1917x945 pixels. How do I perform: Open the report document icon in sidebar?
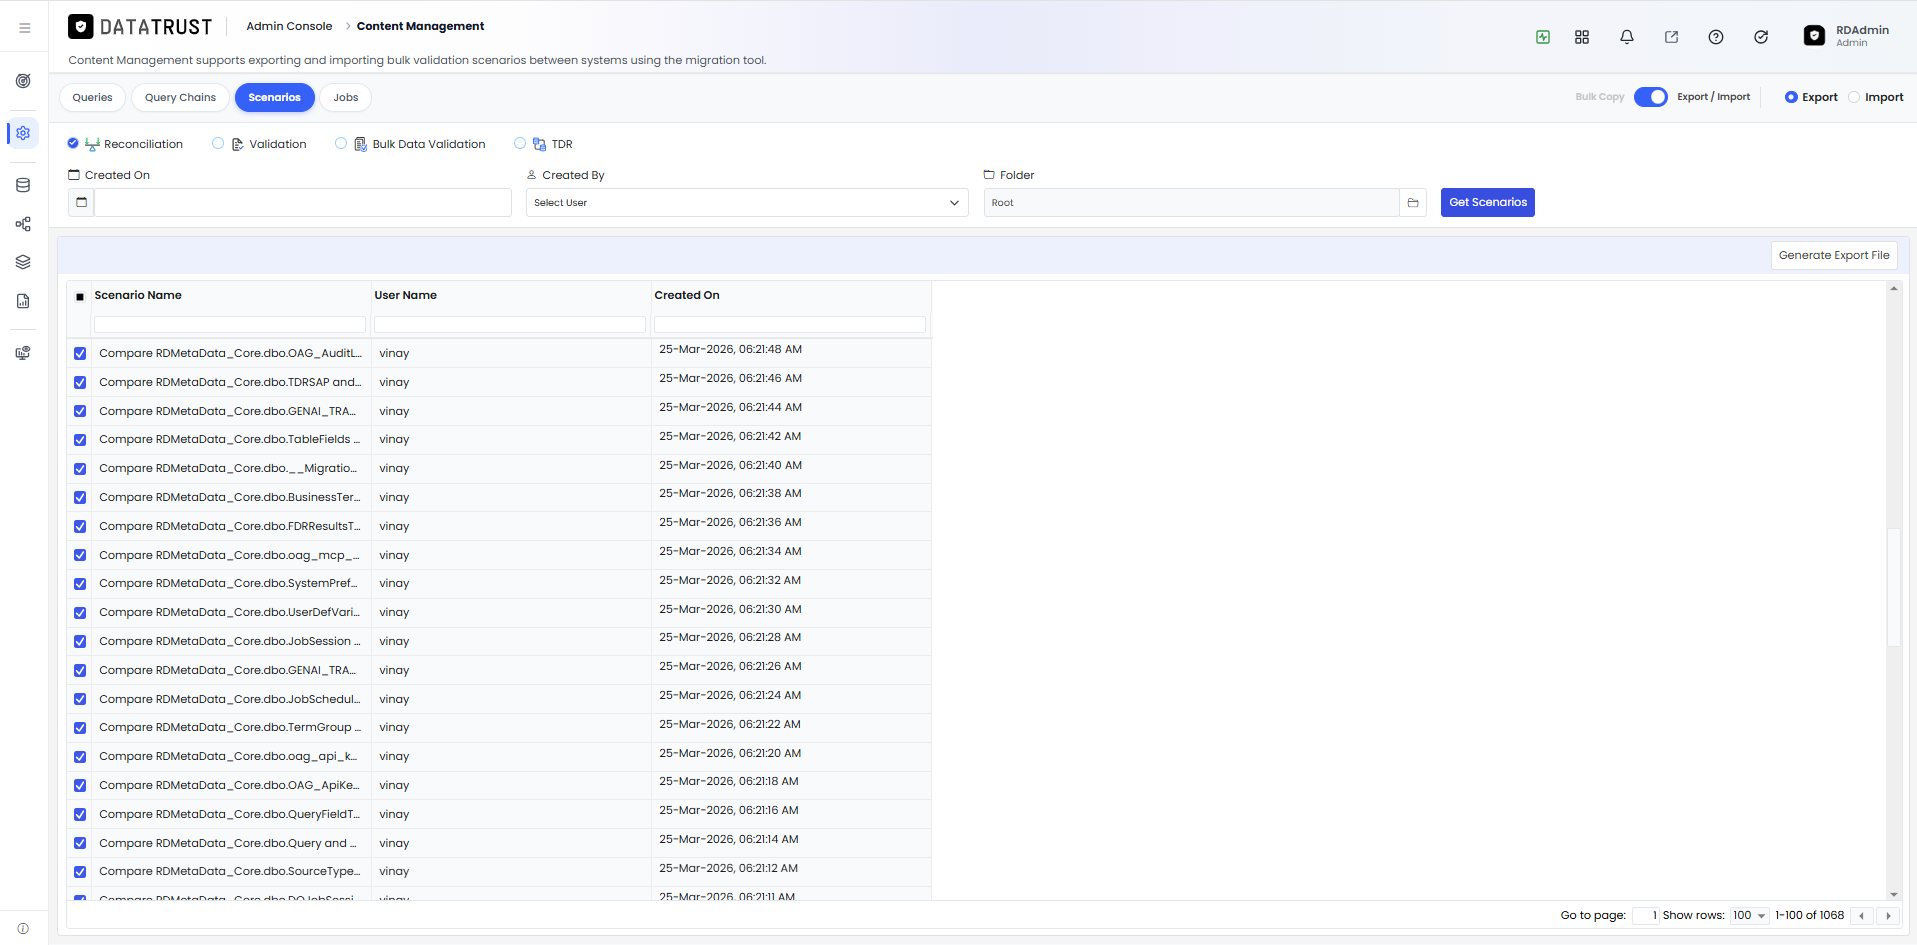click(x=23, y=301)
